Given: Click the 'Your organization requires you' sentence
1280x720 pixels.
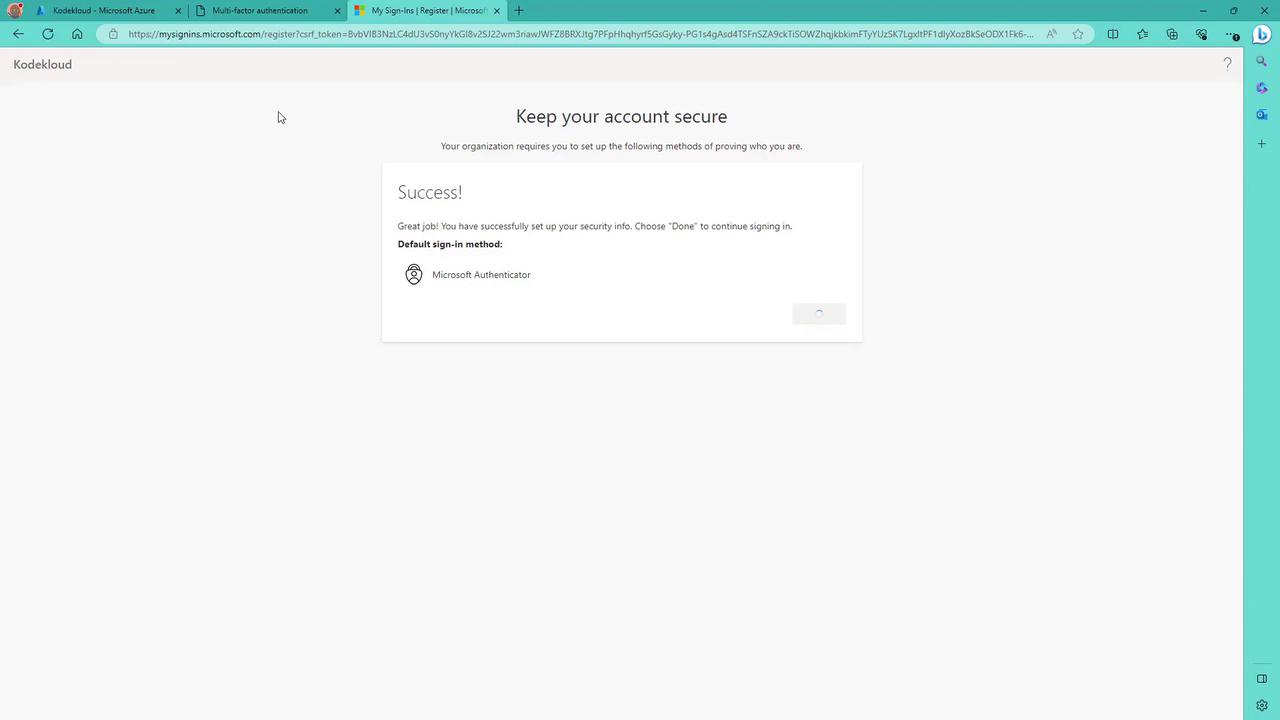Looking at the screenshot, I should coord(621,146).
